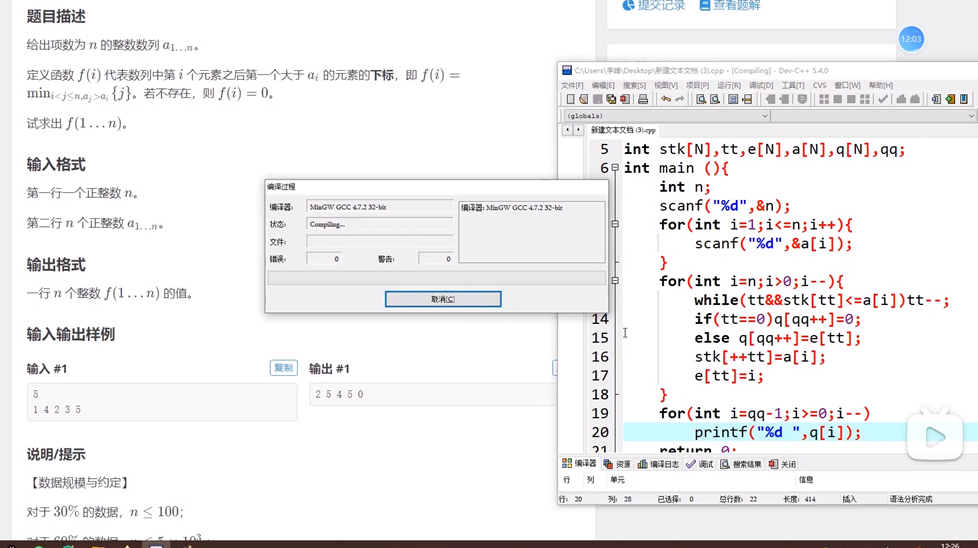978x548 pixels.
Task: Open the 工具[T] menu
Action: pos(793,85)
